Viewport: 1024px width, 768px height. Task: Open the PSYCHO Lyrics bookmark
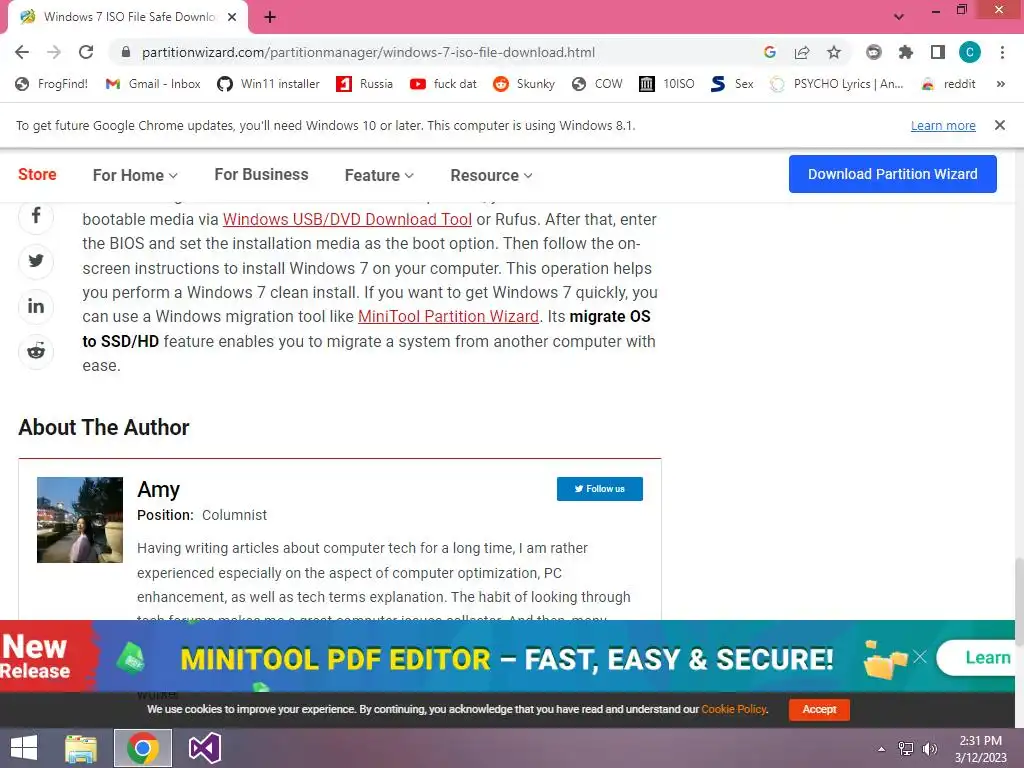[837, 84]
